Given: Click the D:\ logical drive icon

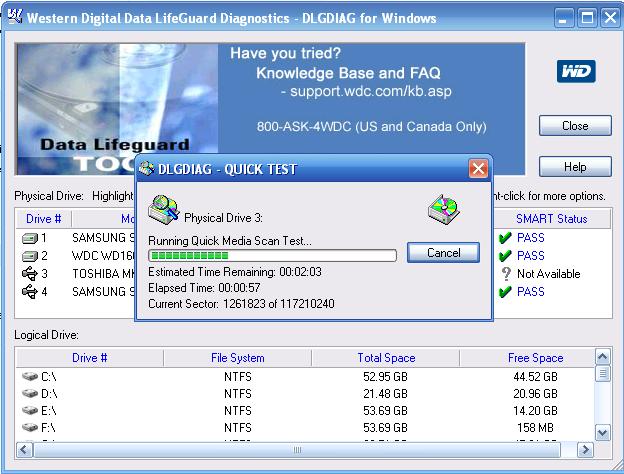Looking at the screenshot, I should coord(30,393).
